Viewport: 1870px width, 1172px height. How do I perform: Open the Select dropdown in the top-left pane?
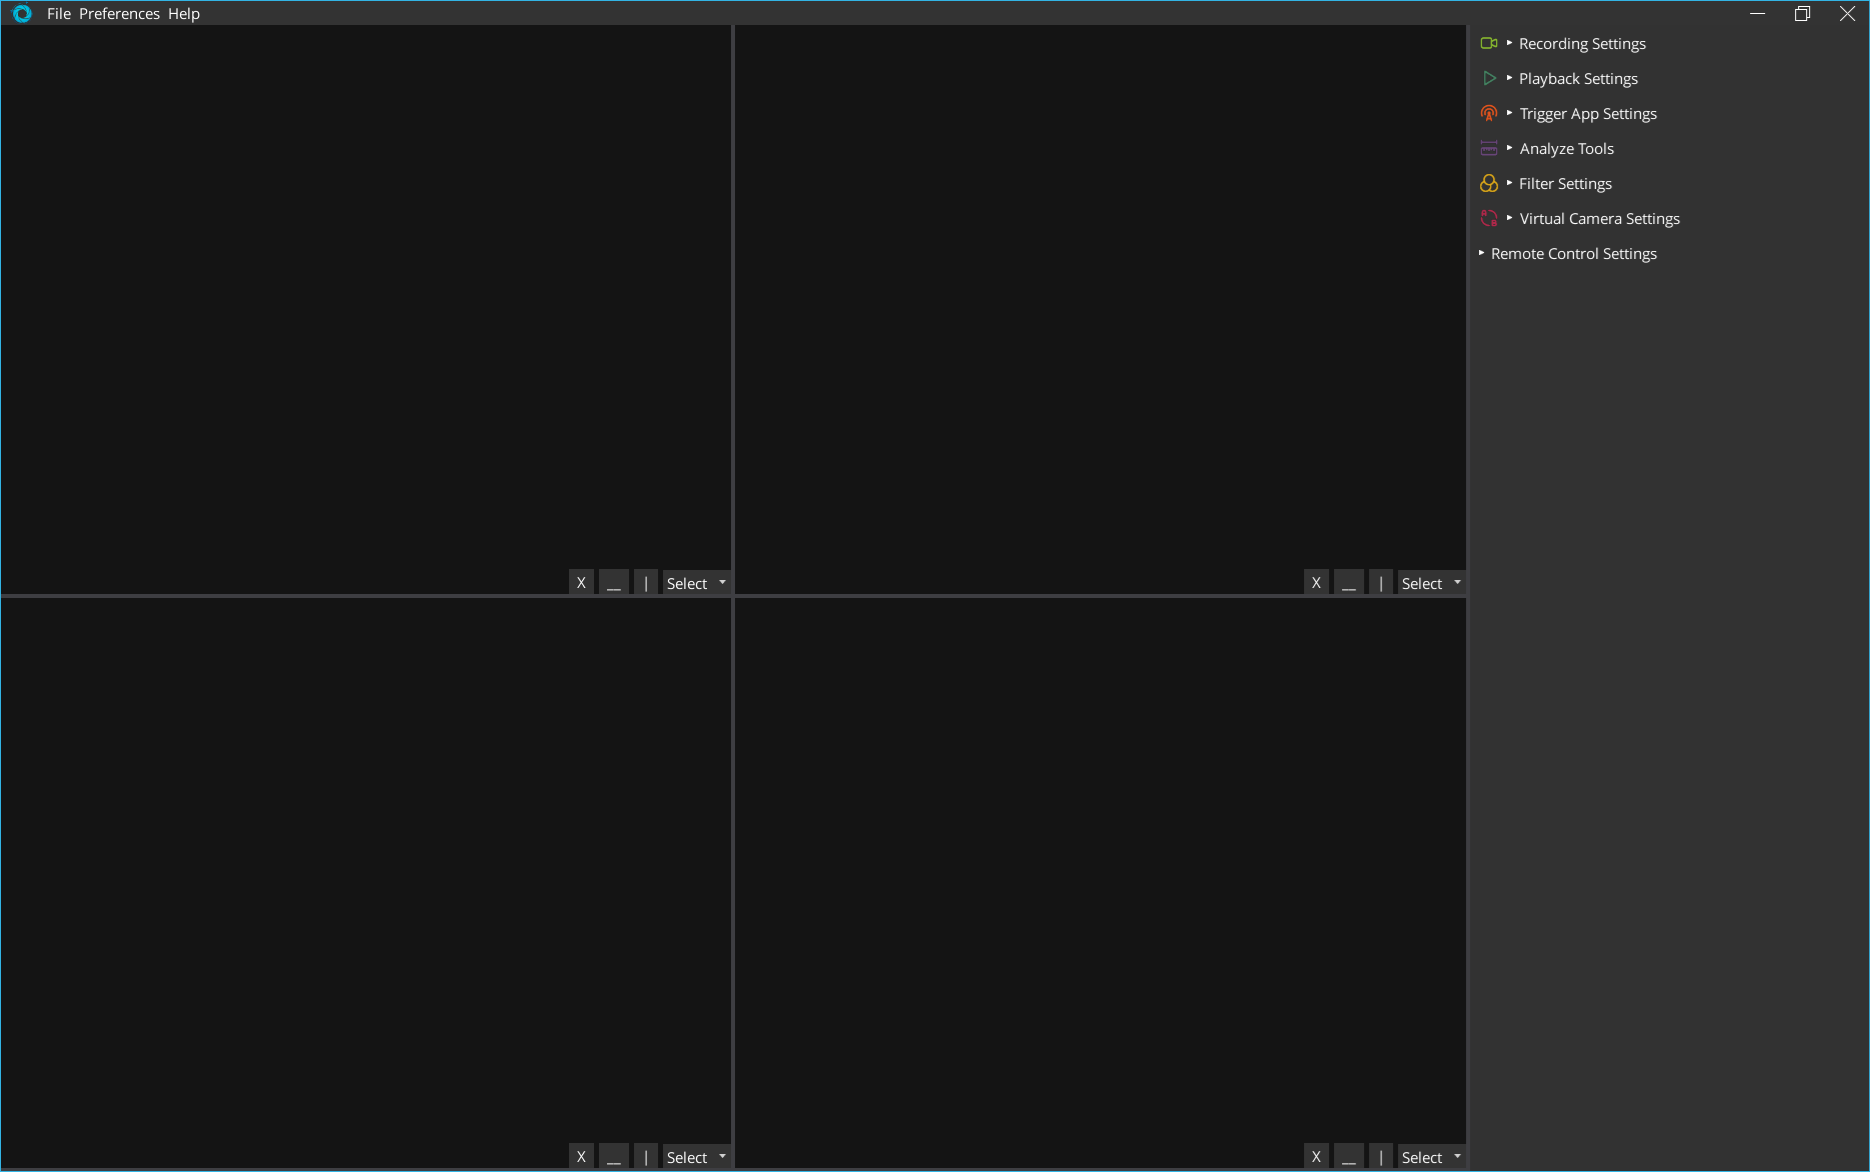(696, 583)
